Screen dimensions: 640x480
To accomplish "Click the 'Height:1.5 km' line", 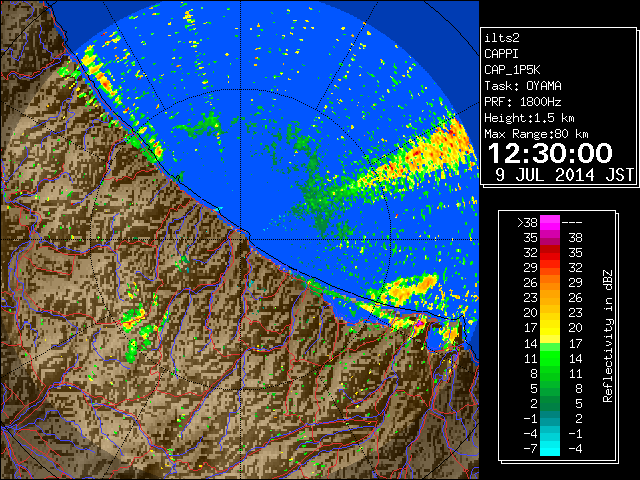I will coord(529,118).
